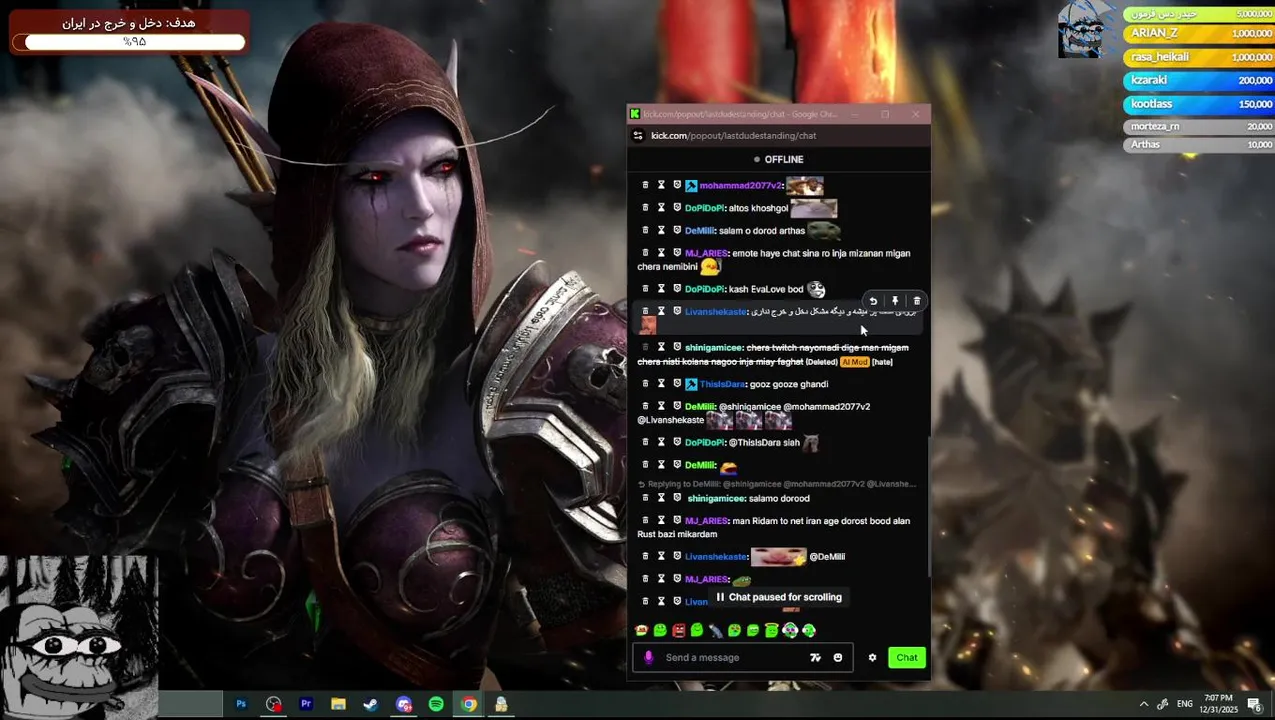1275x720 pixels.
Task: Timeout DoPiDoPi on '@ThisIsDara siah' message
Action: click(661, 442)
